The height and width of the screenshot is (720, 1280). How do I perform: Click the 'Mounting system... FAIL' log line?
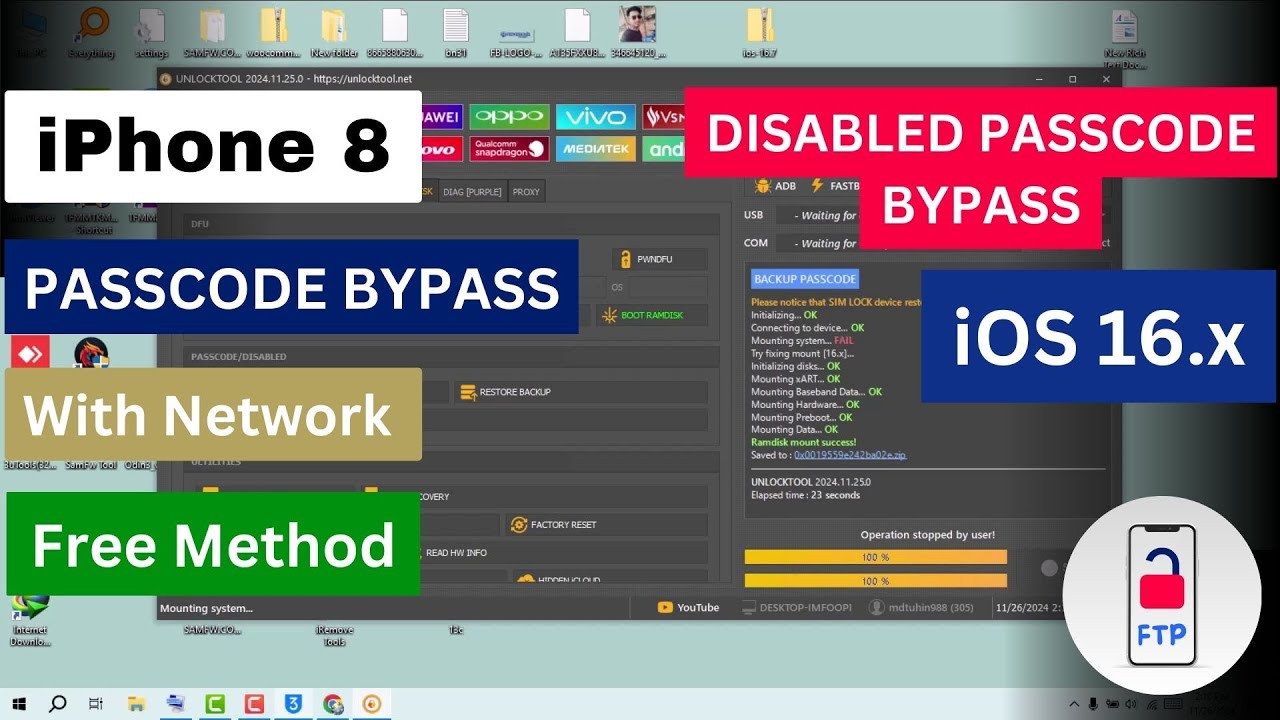(802, 340)
